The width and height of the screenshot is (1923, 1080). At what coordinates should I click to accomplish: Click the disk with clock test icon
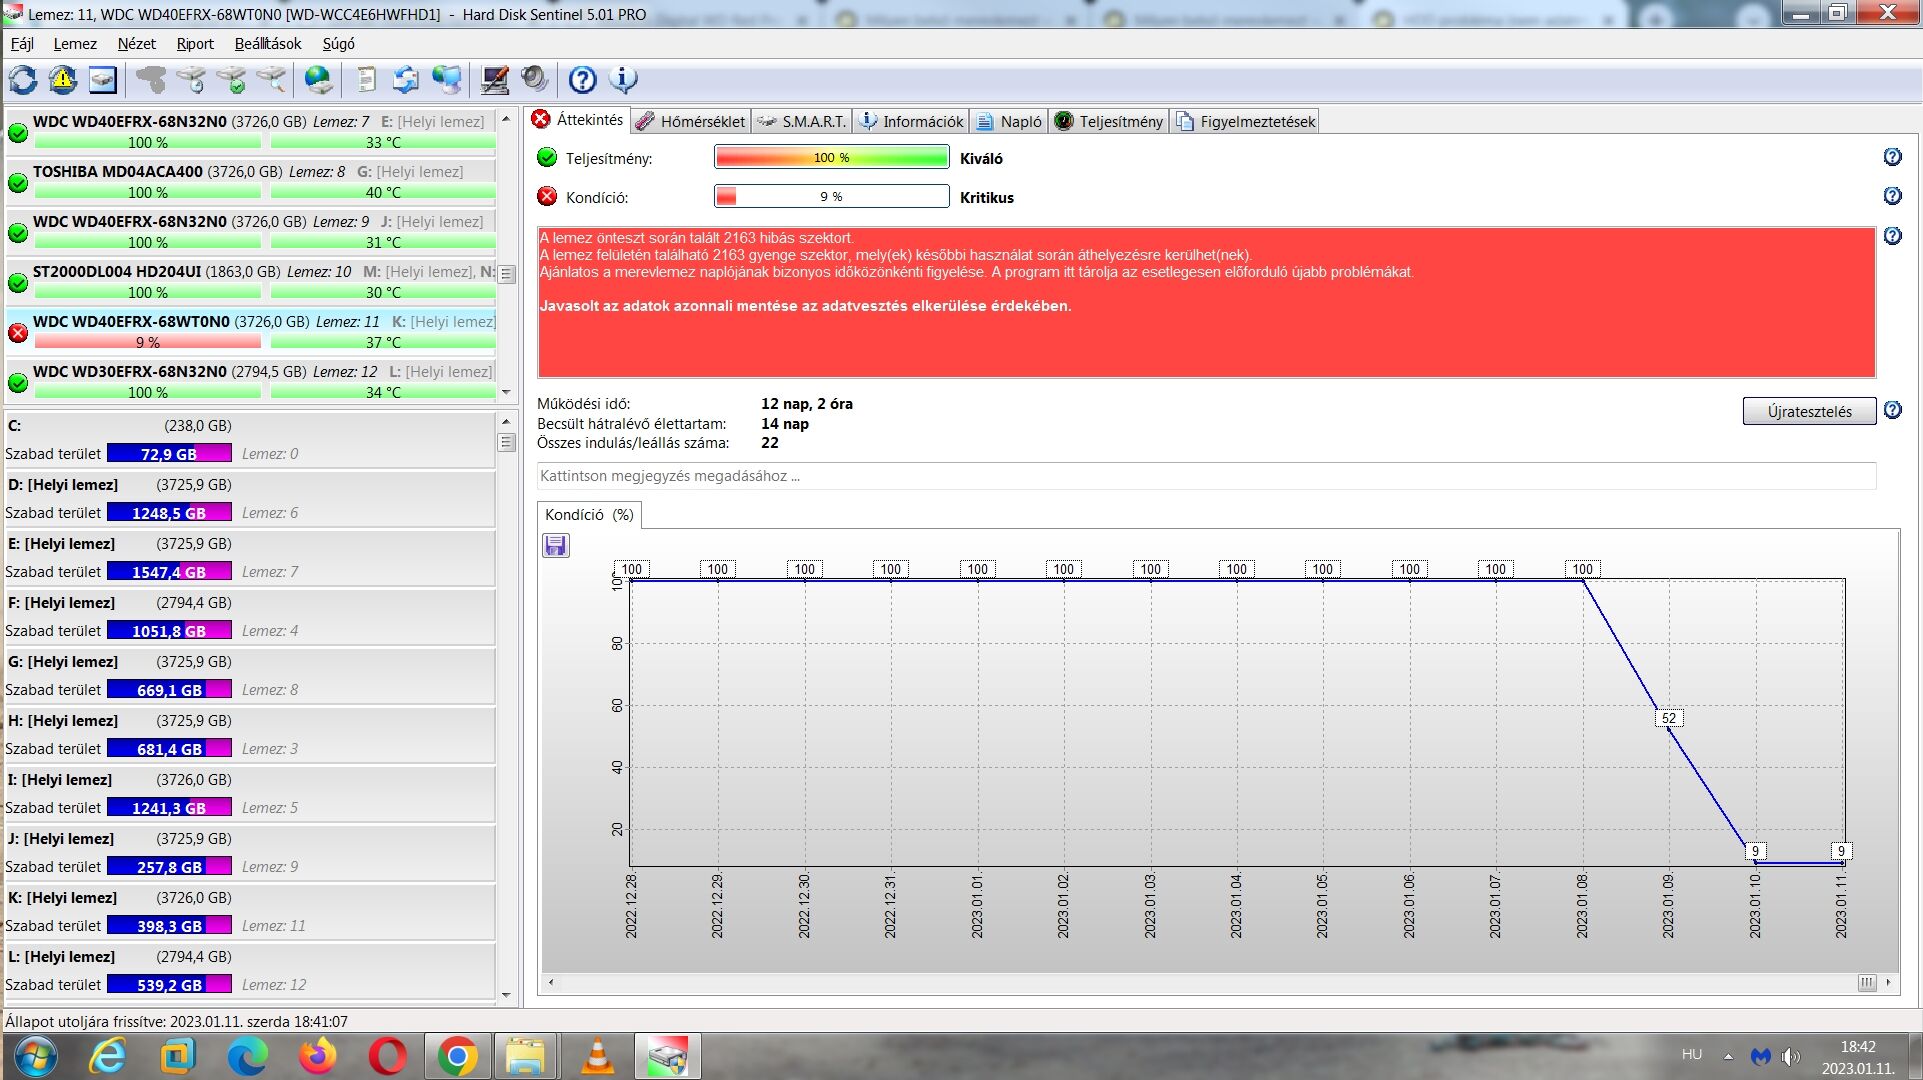coord(191,80)
